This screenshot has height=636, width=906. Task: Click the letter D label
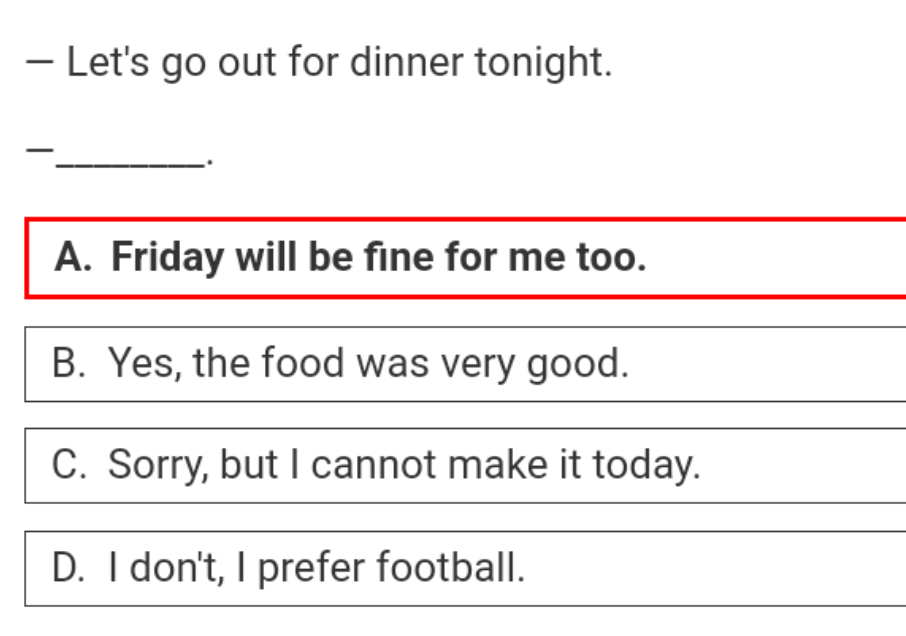(70, 569)
